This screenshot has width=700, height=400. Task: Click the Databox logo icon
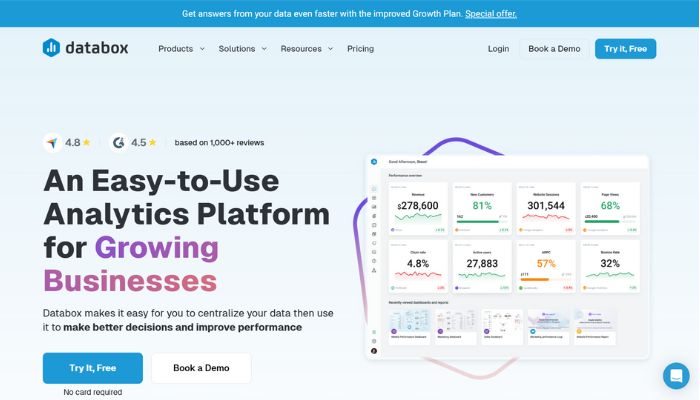(x=51, y=48)
